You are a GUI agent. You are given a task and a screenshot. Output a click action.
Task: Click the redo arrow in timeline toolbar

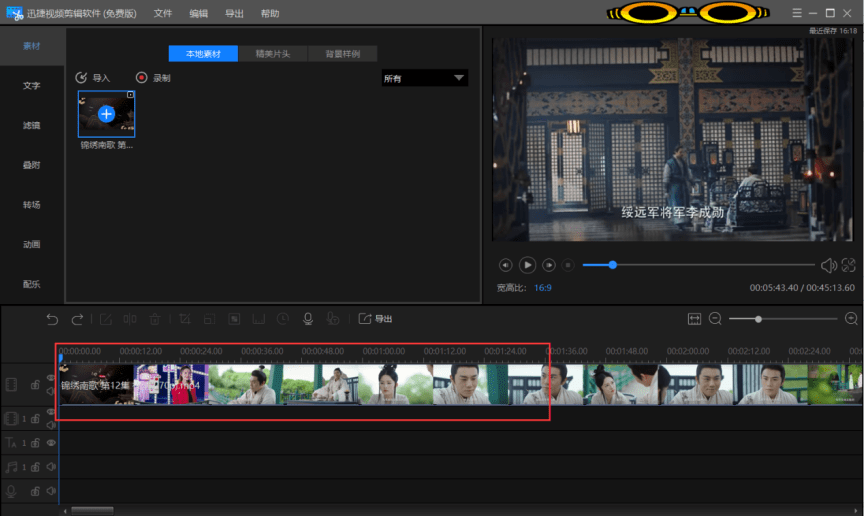tap(77, 319)
